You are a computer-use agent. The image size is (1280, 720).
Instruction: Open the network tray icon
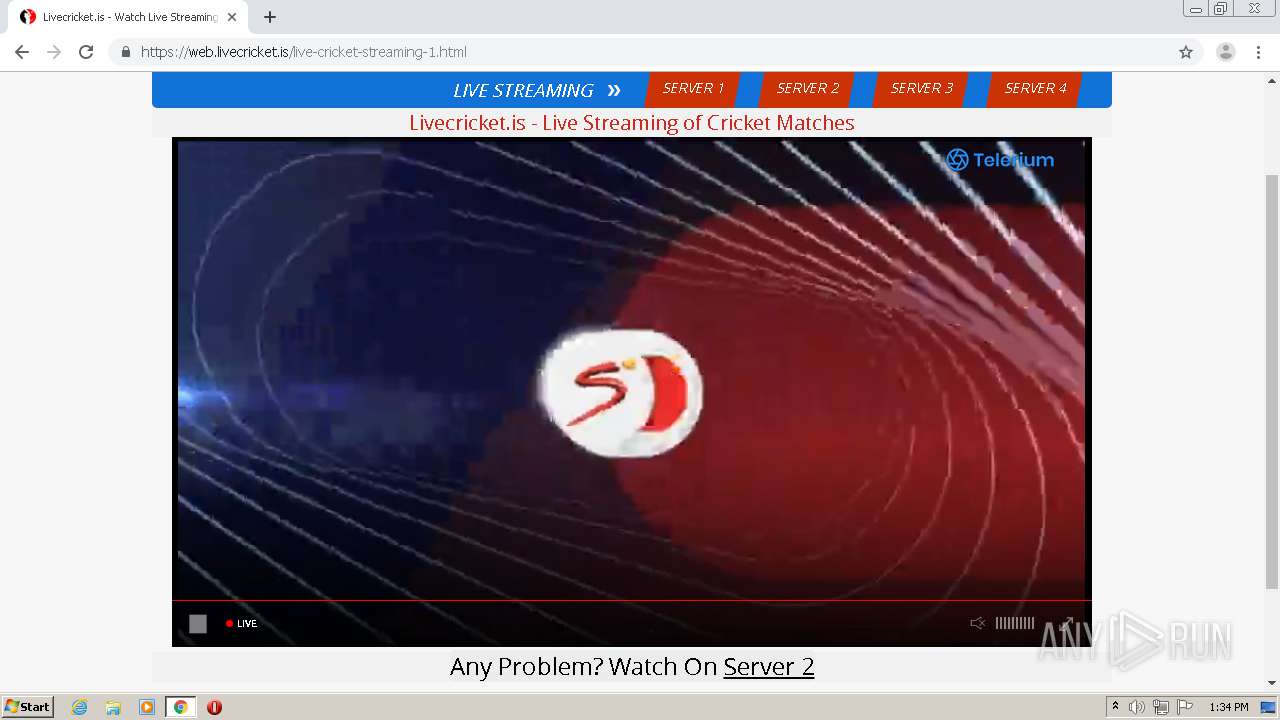click(1161, 707)
